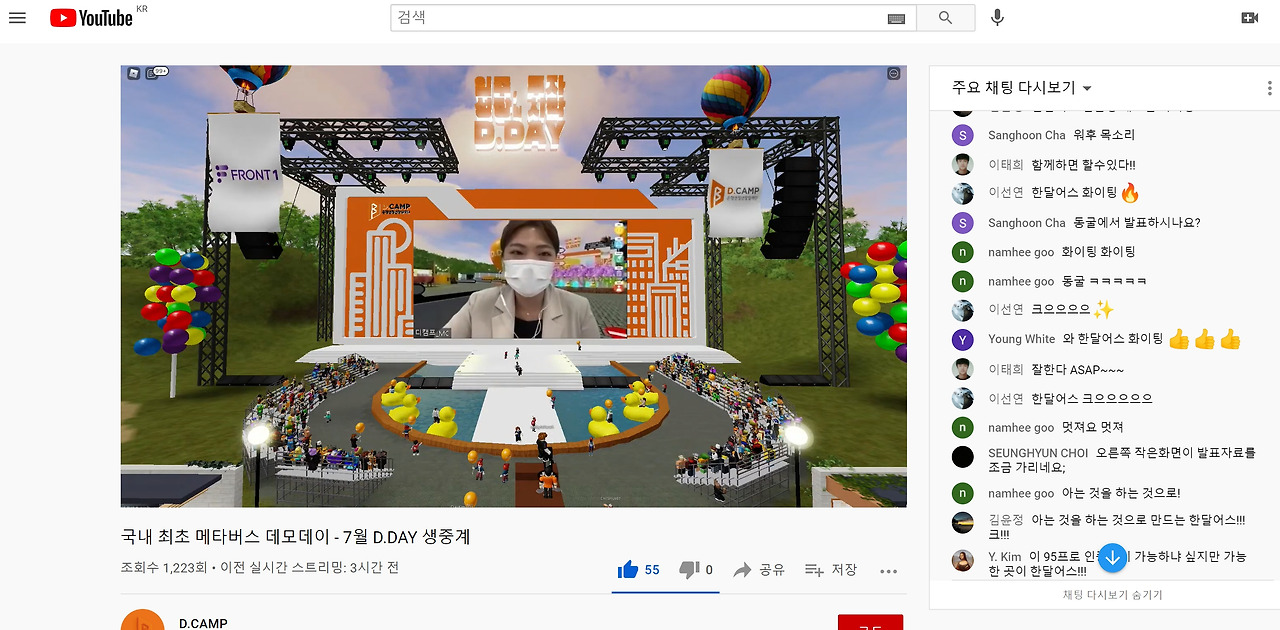The width and height of the screenshot is (1280, 630).
Task: Open chat panel three-dot options
Action: coord(1269,88)
